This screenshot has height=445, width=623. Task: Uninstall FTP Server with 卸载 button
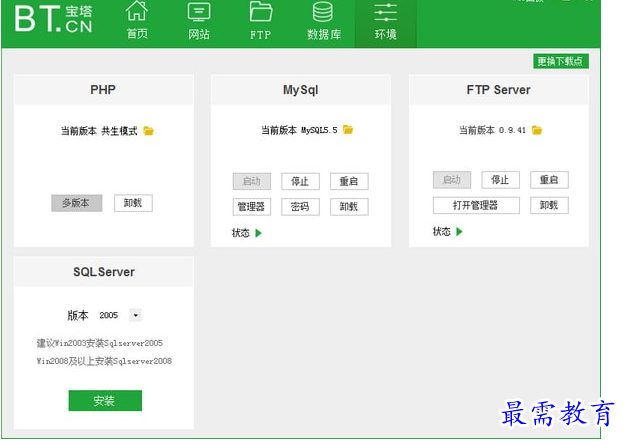pyautogui.click(x=549, y=205)
